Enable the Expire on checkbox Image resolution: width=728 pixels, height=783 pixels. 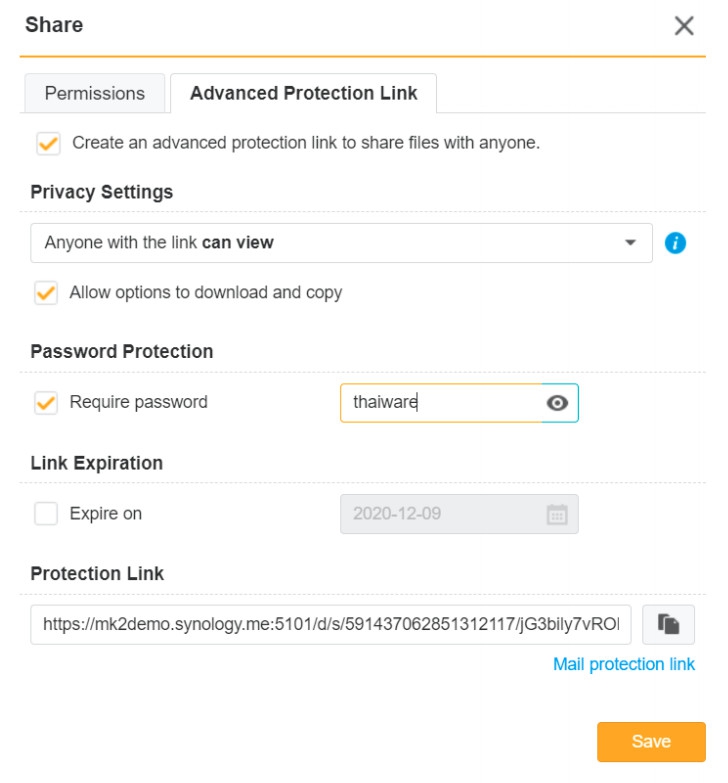click(x=46, y=514)
